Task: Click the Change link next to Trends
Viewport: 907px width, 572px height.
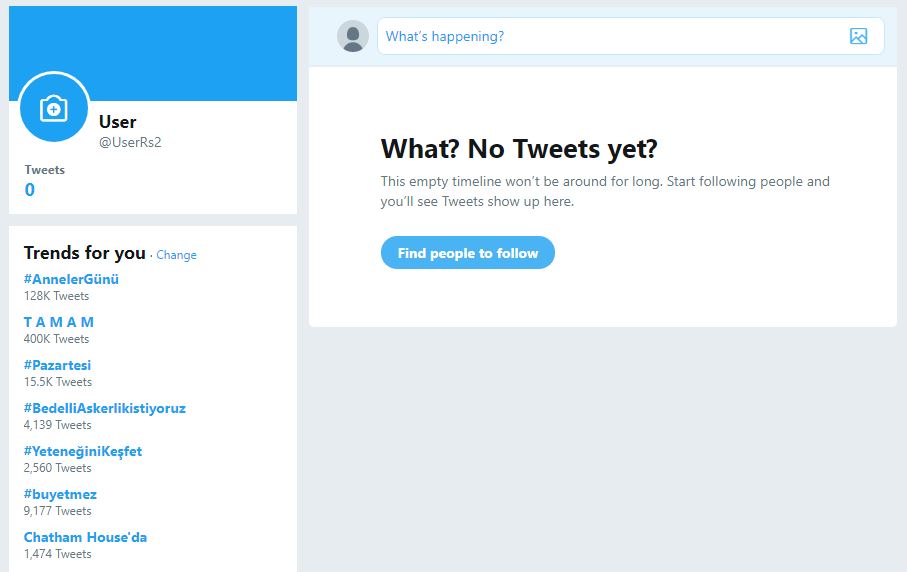Action: tap(176, 255)
